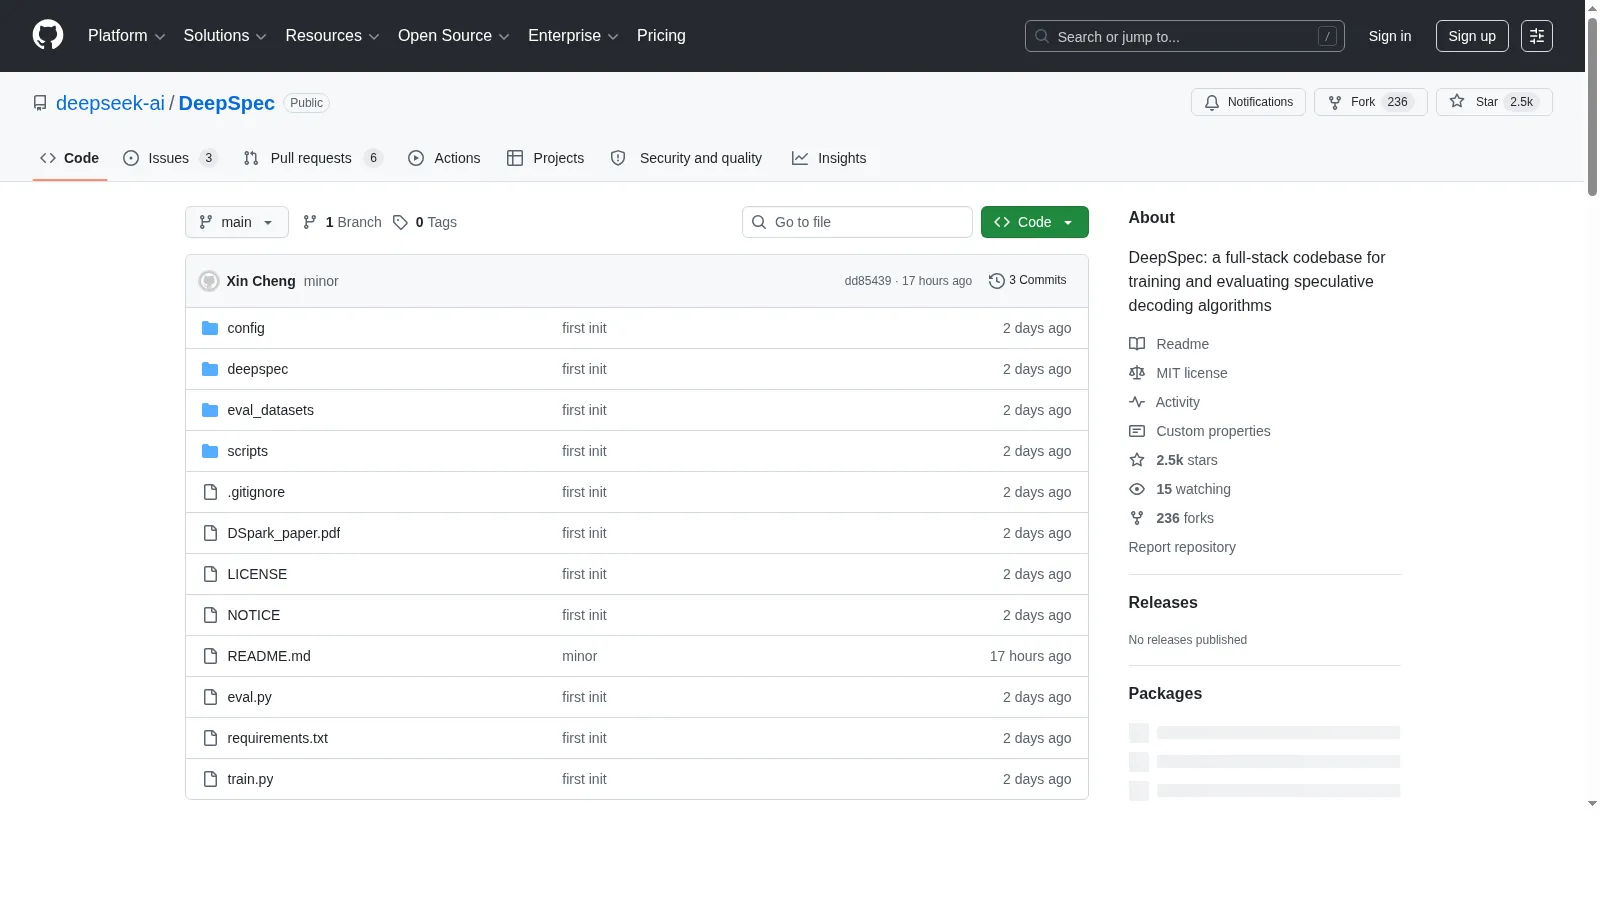Image resolution: width=1600 pixels, height=900 pixels.
Task: Click the config folder icon
Action: 210,328
